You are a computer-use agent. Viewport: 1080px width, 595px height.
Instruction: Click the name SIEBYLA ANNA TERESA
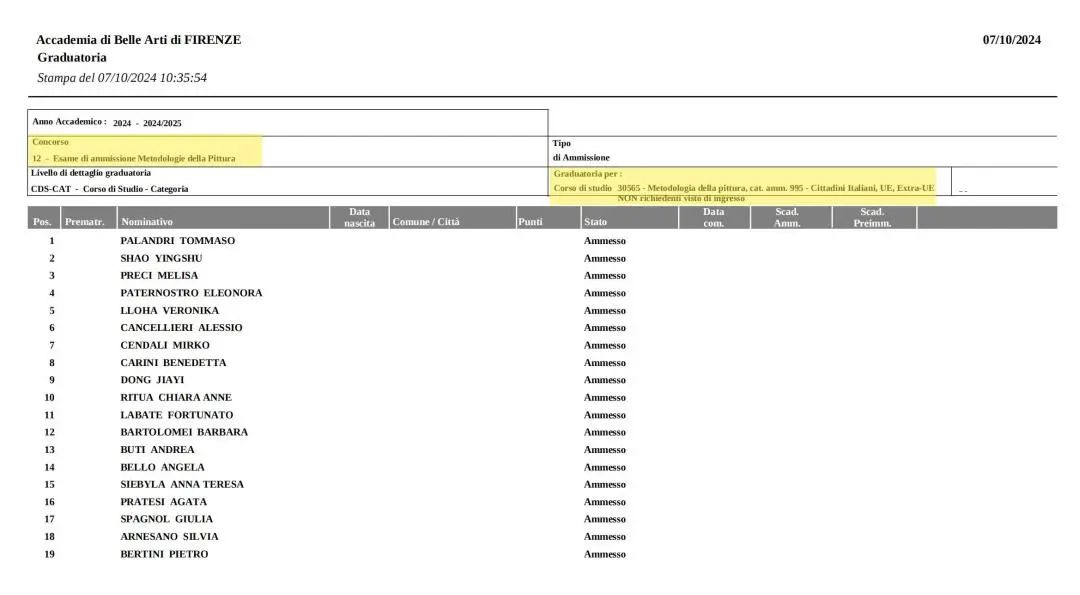click(182, 484)
